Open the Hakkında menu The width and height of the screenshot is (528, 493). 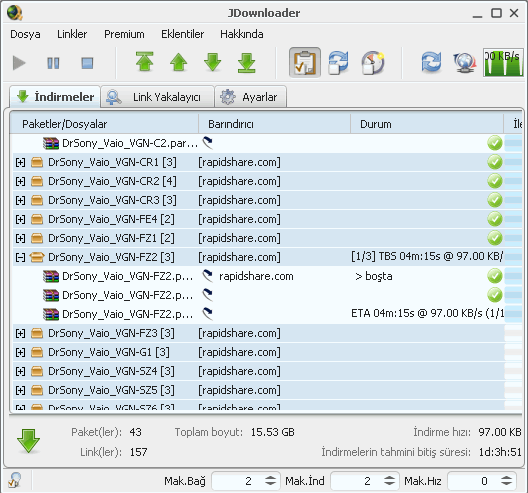coord(242,34)
